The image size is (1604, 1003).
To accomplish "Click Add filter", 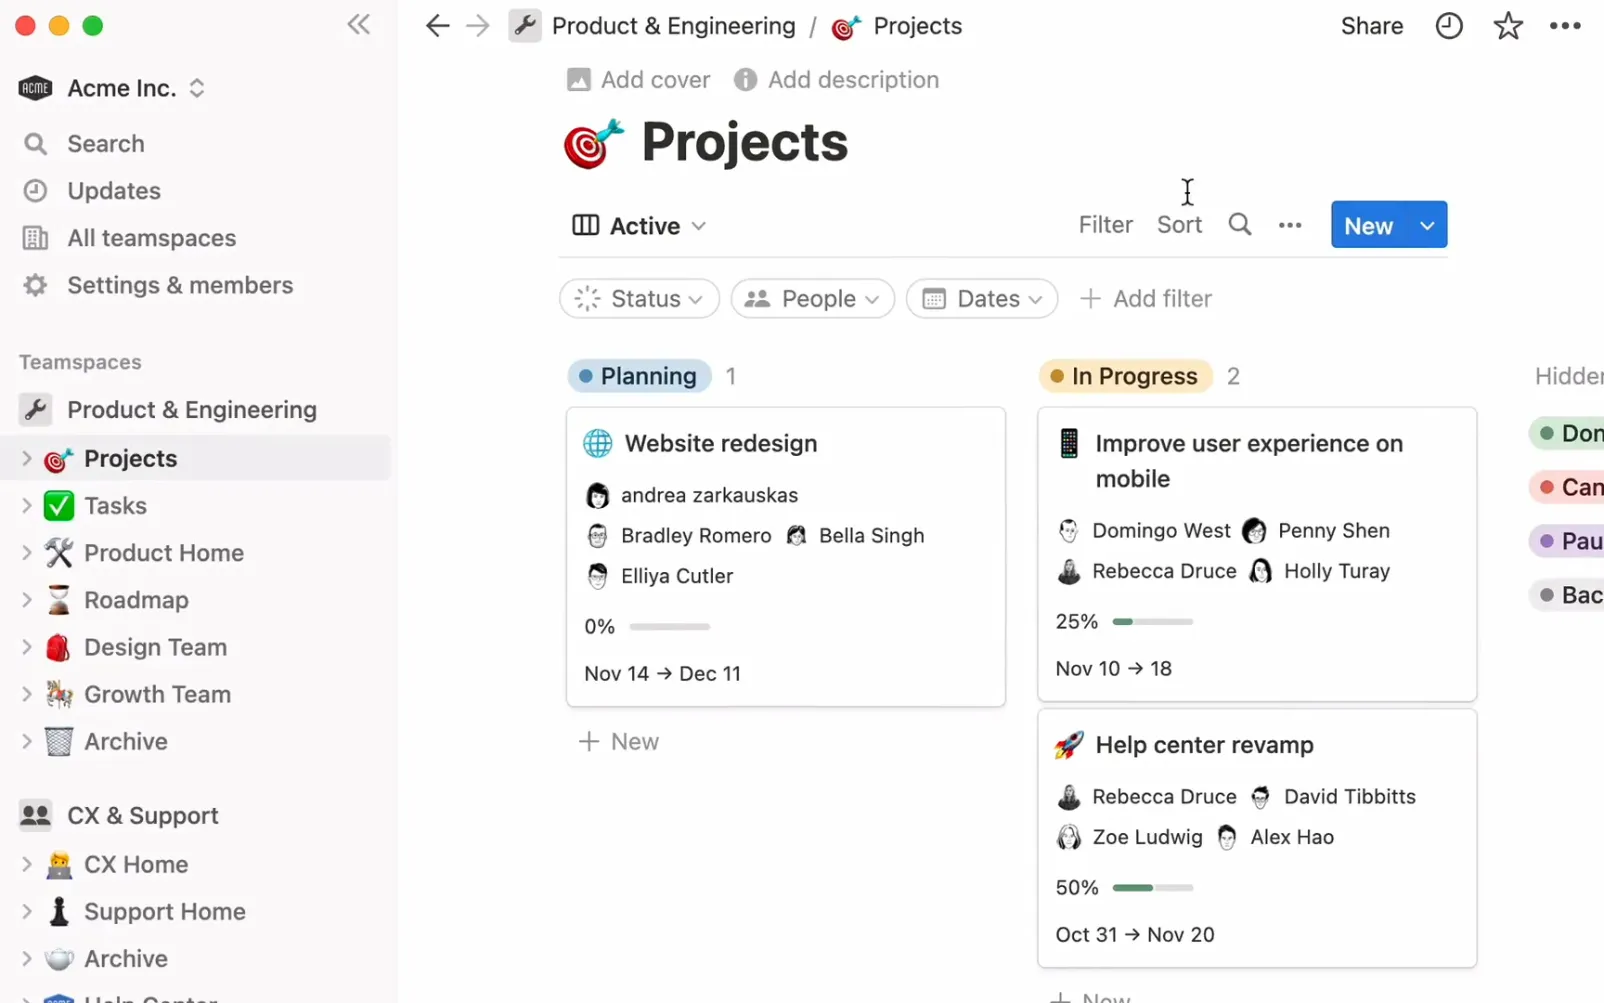I will pos(1146,299).
